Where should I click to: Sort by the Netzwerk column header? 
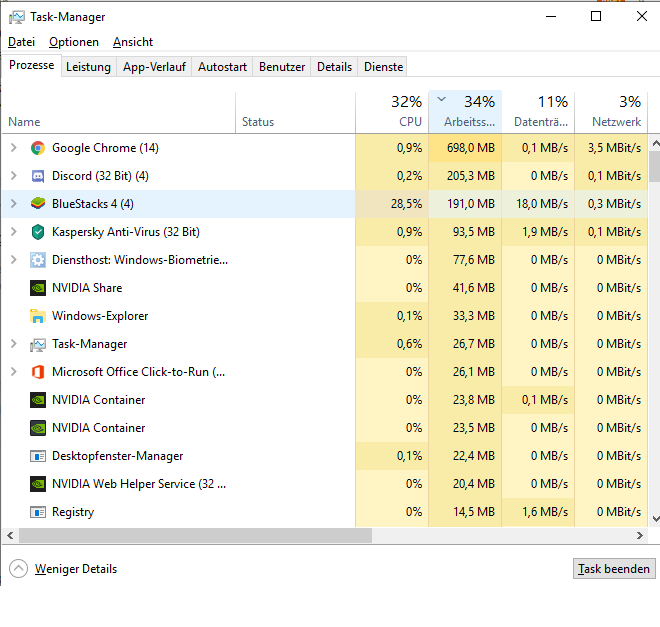click(x=611, y=112)
